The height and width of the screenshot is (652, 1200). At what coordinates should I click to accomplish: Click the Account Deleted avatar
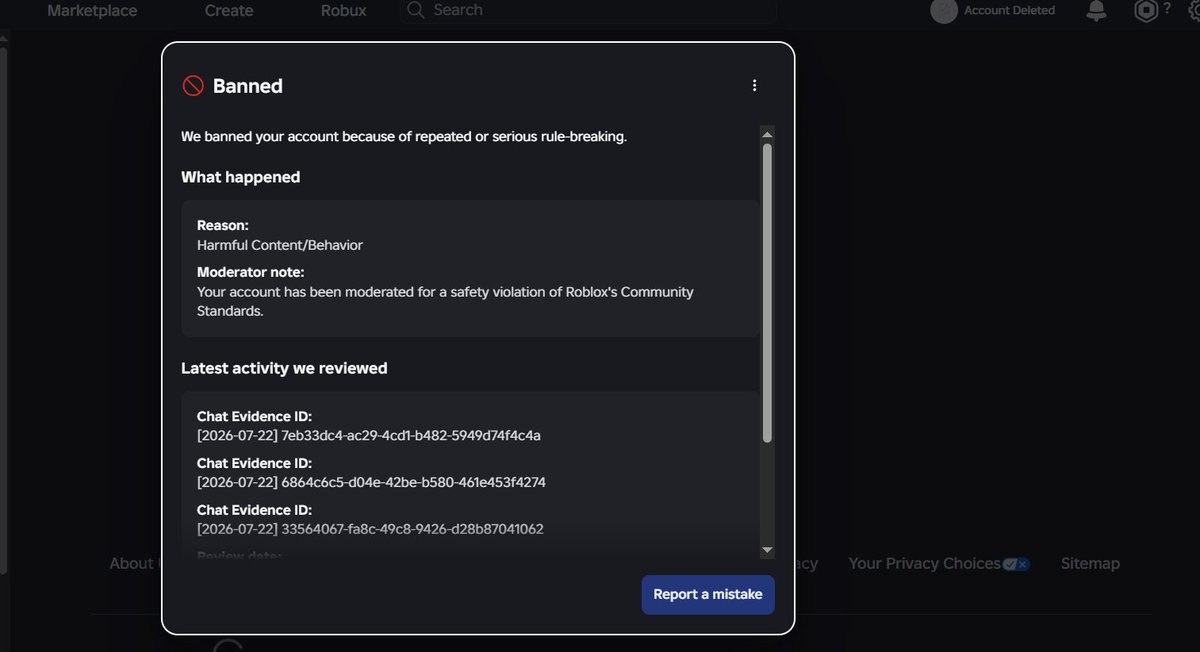click(944, 10)
